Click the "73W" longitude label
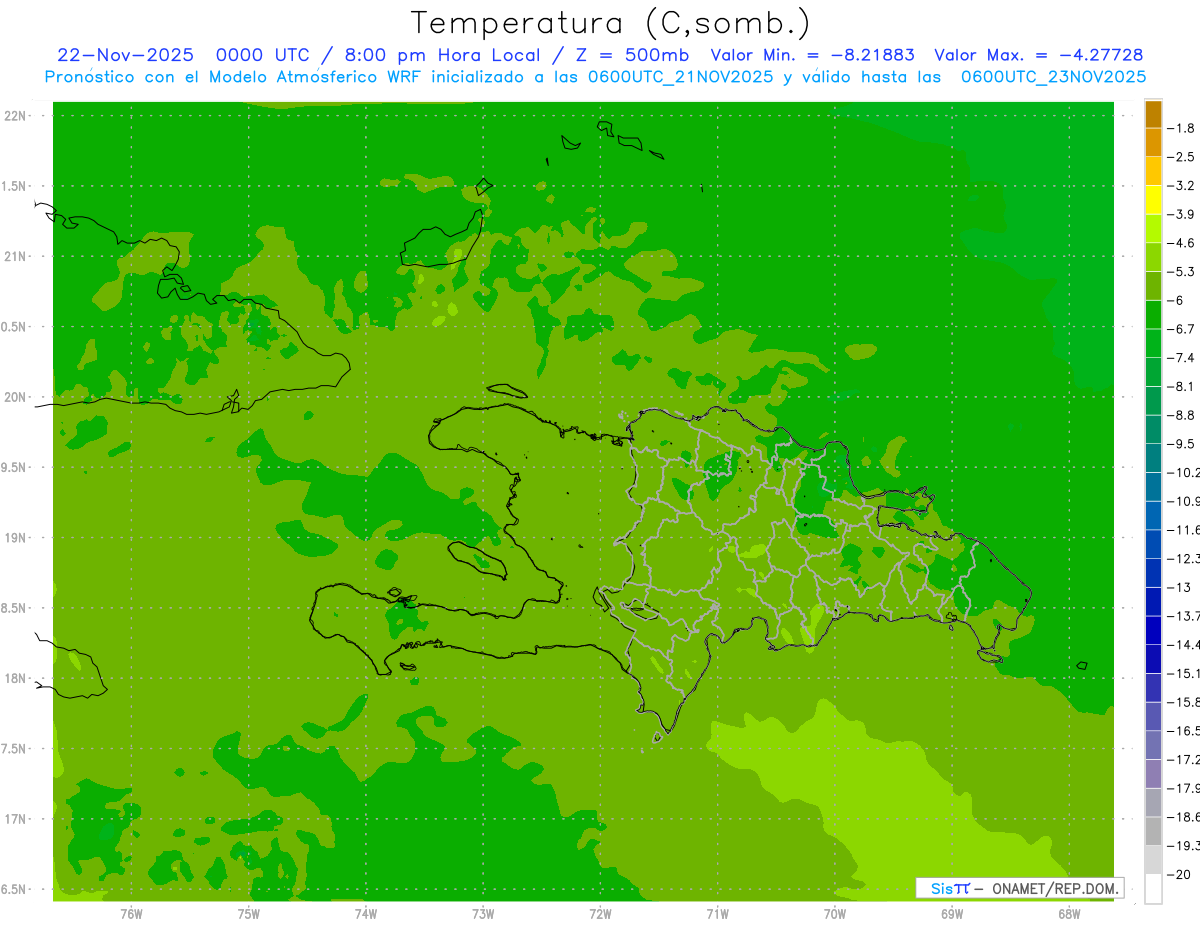Viewport: 1200px width, 927px height. pos(483,914)
